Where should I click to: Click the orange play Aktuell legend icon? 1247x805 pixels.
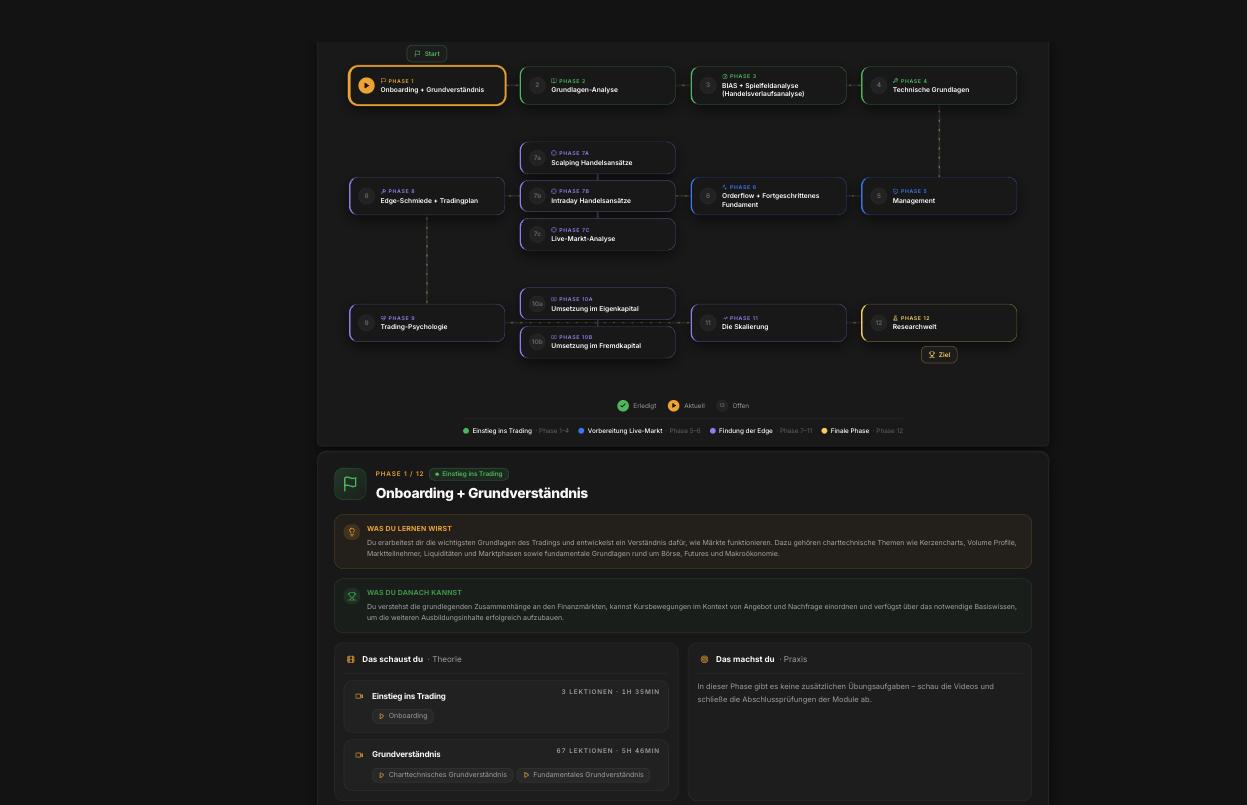tap(673, 405)
